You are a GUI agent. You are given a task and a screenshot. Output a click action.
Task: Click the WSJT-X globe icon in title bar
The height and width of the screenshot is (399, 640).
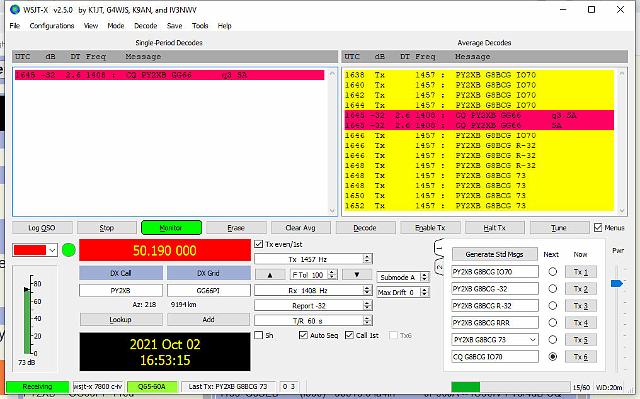[15, 9]
